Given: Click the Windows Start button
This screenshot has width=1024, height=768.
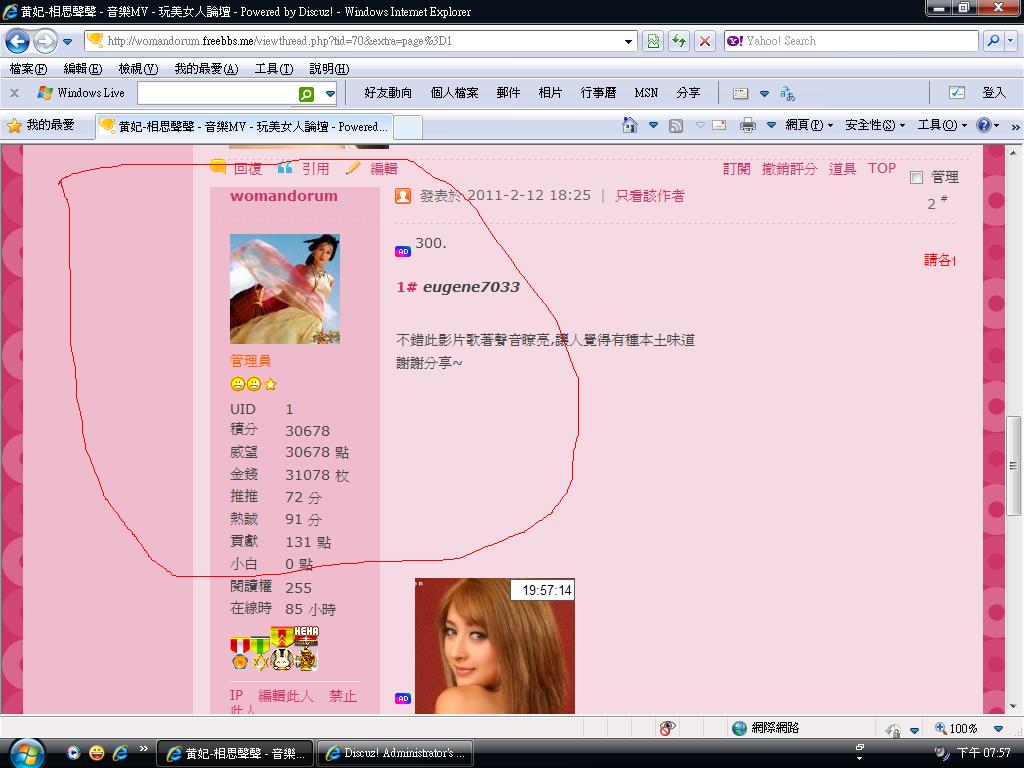Looking at the screenshot, I should coord(26,752).
